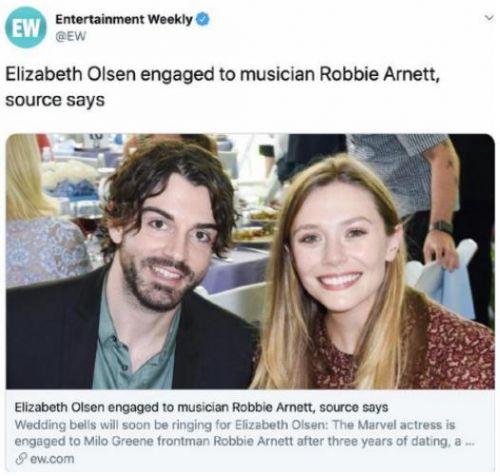Viewport: 500px width, 476px height.
Task: Click 'after three years of dating' text
Action: pos(374,441)
